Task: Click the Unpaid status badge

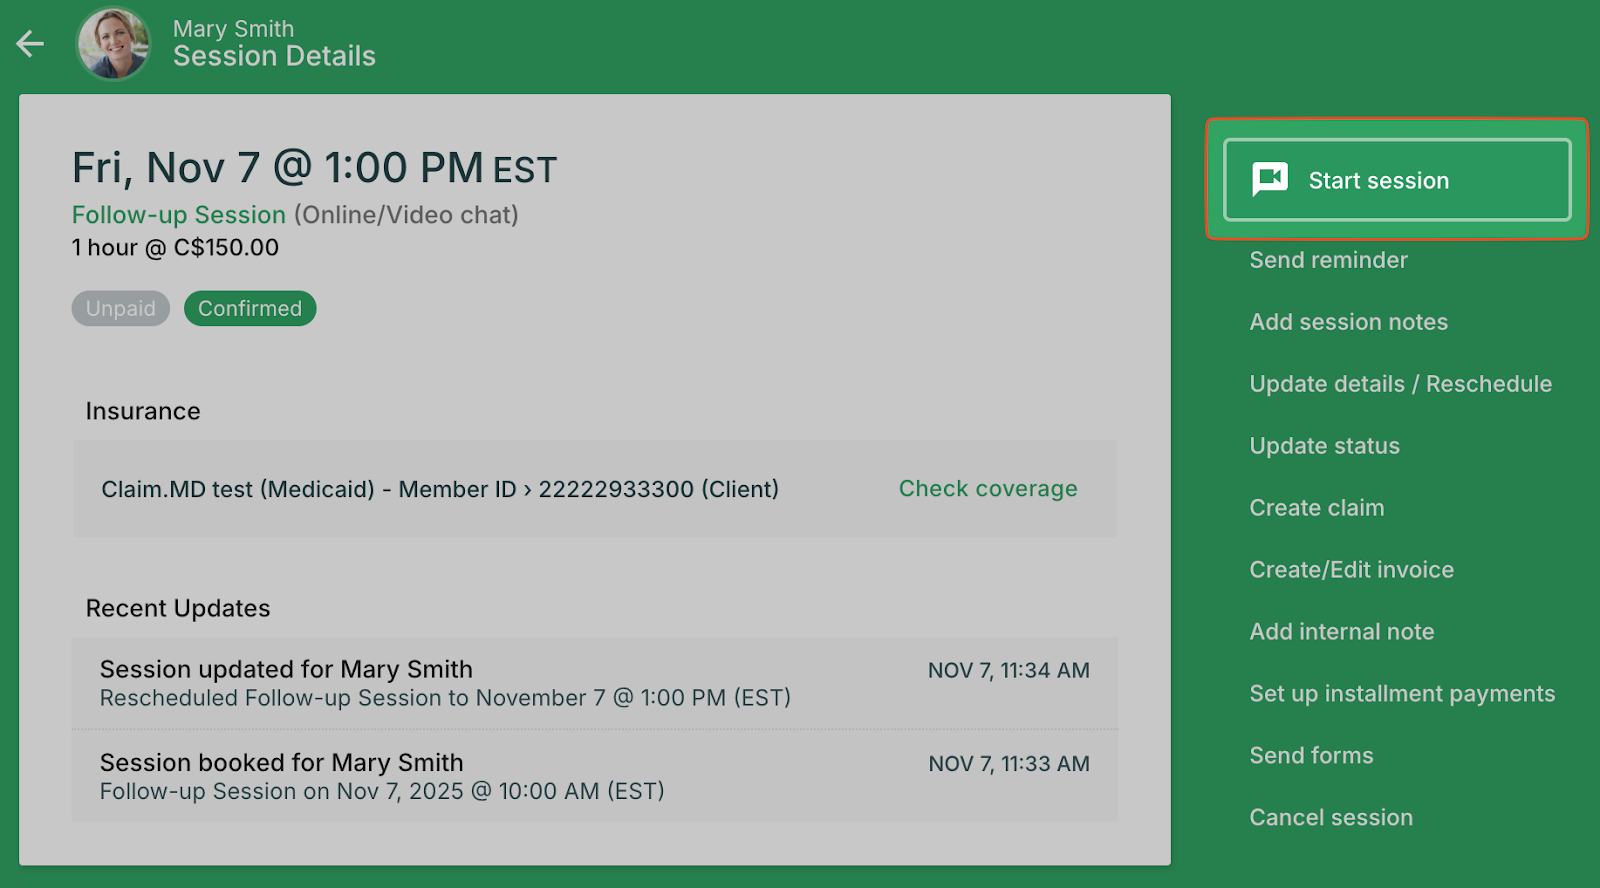Action: coord(120,309)
